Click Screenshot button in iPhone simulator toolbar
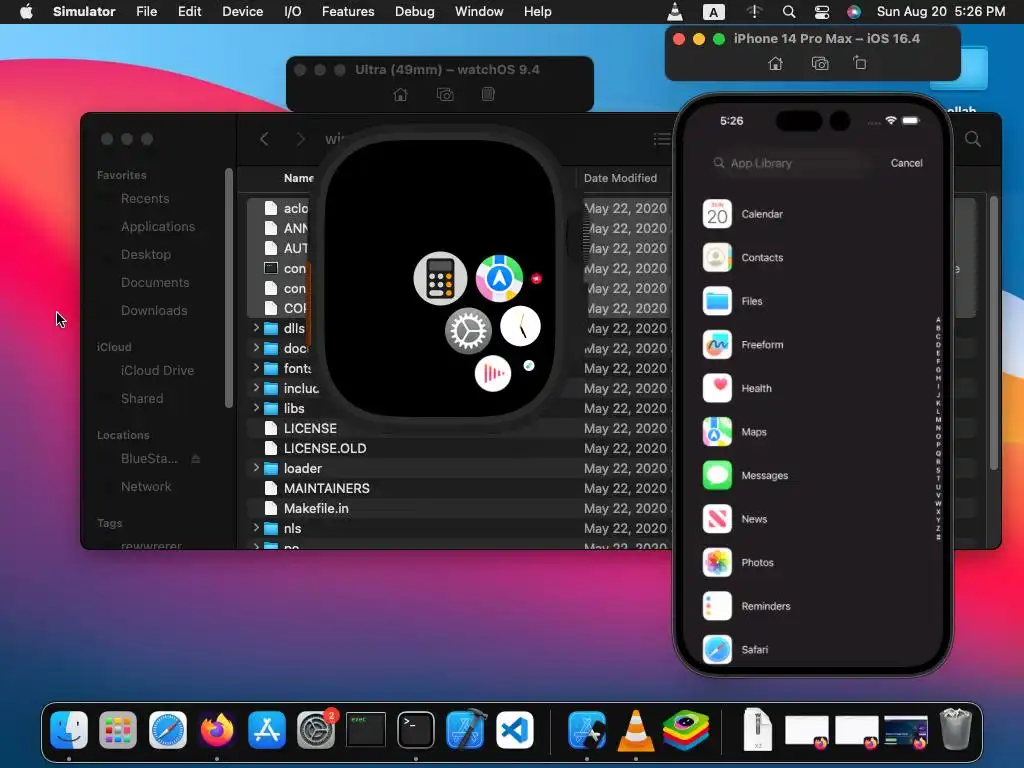The height and width of the screenshot is (768, 1024). 820,63
